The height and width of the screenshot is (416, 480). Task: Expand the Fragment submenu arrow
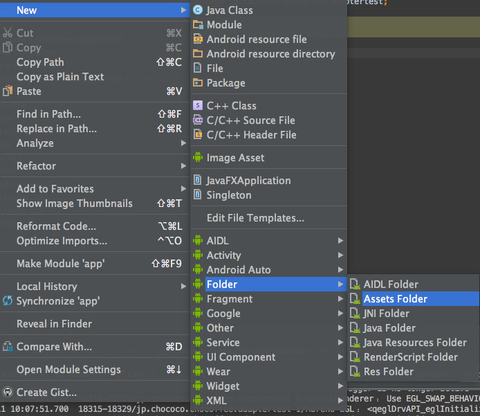(x=340, y=299)
